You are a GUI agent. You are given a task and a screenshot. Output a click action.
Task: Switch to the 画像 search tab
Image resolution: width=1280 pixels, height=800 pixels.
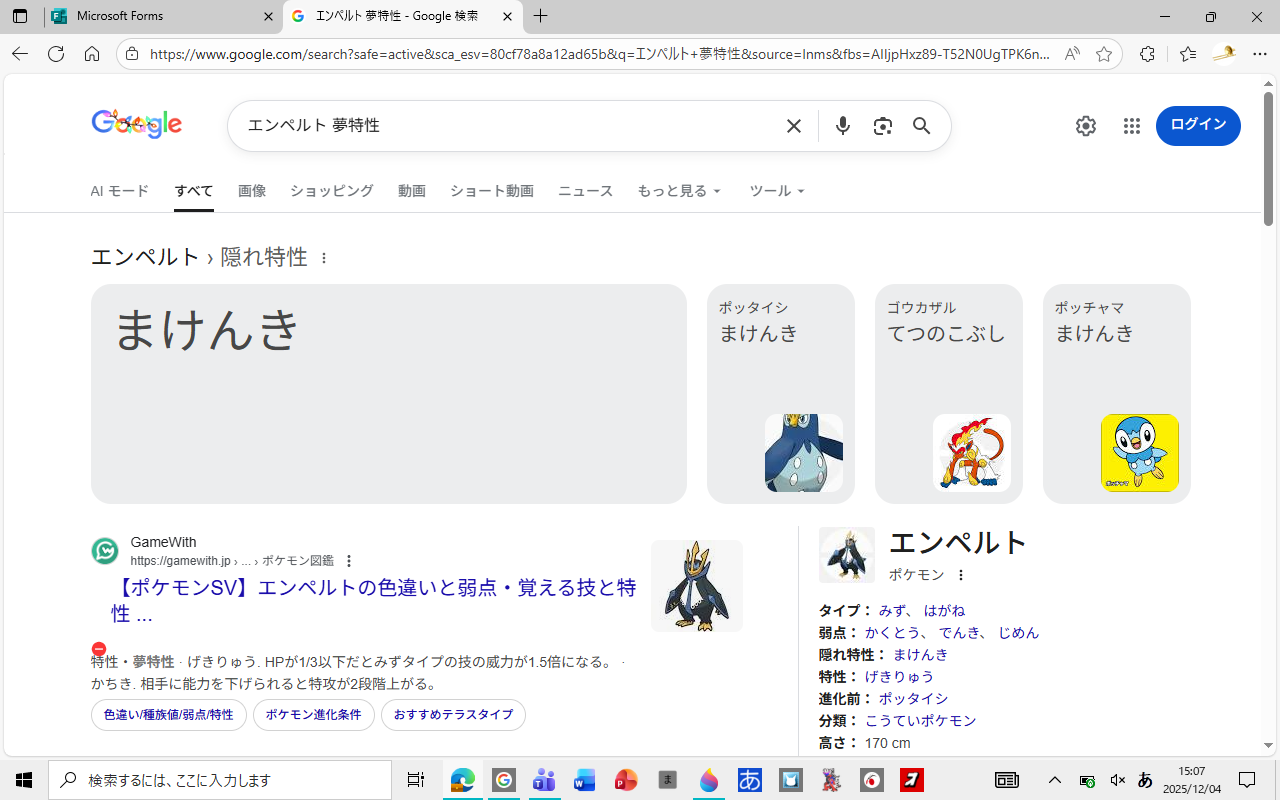[x=252, y=191]
